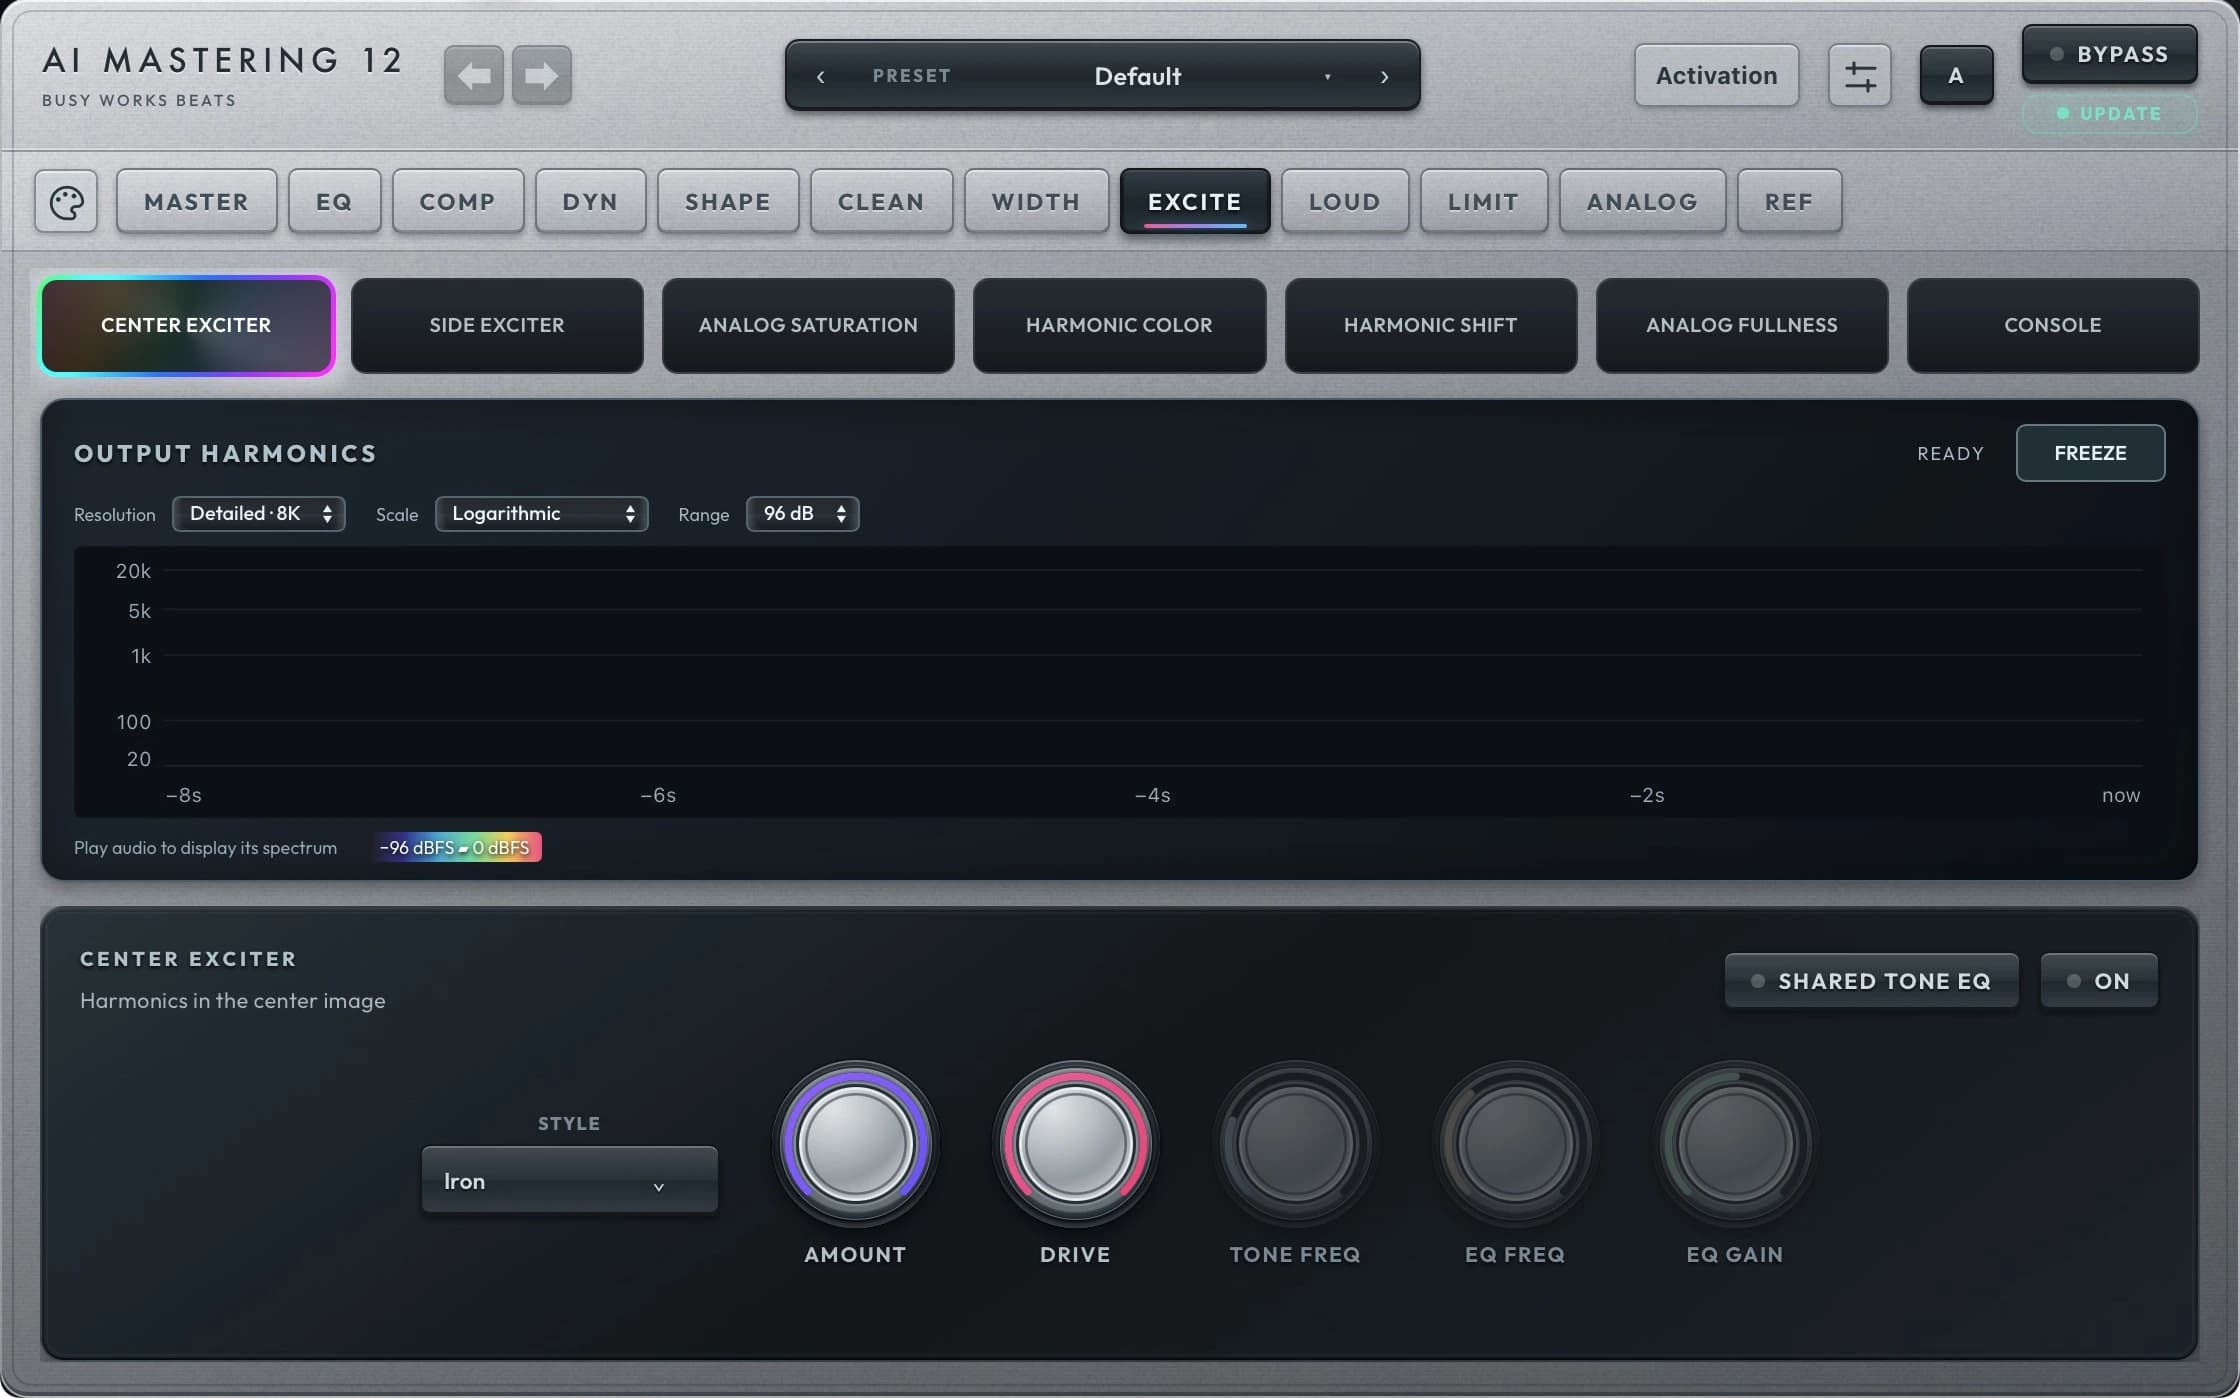Select the EXCITE tab
The height and width of the screenshot is (1398, 2240).
[1195, 202]
